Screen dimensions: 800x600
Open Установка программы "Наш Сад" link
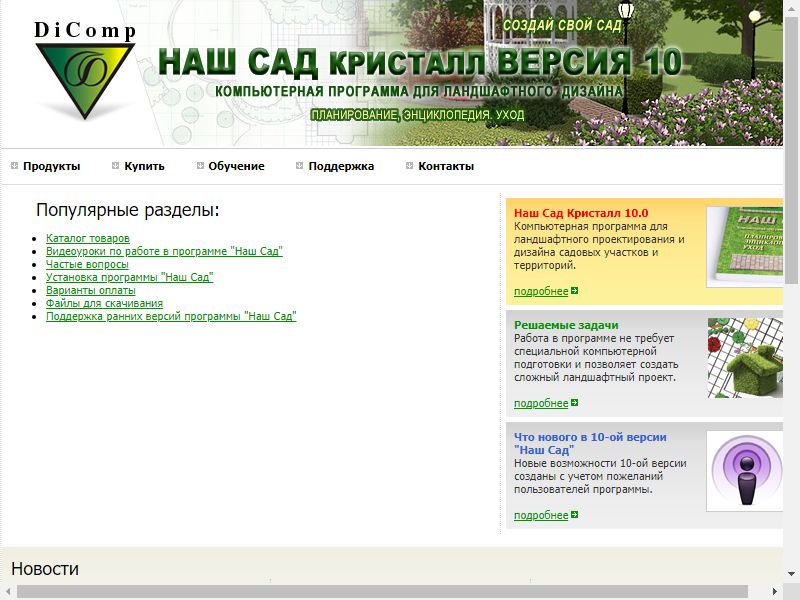tap(130, 277)
